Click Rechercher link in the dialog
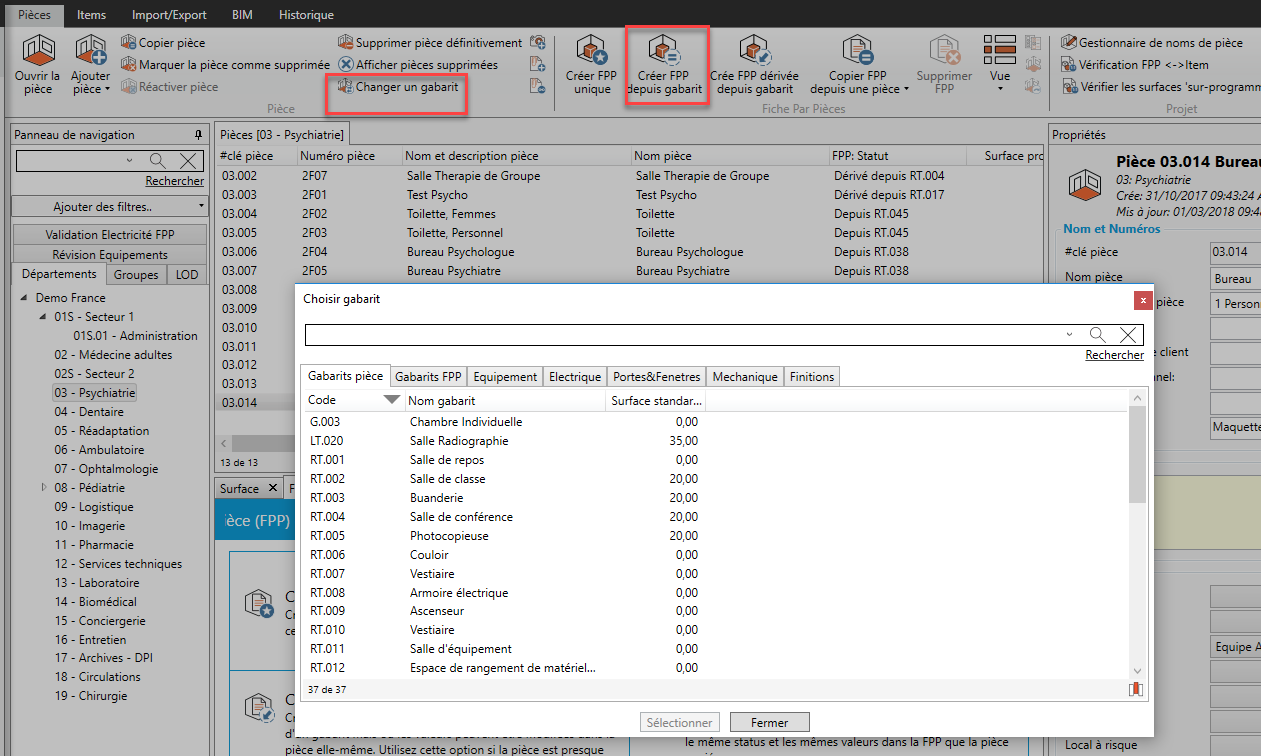 pyautogui.click(x=1114, y=355)
